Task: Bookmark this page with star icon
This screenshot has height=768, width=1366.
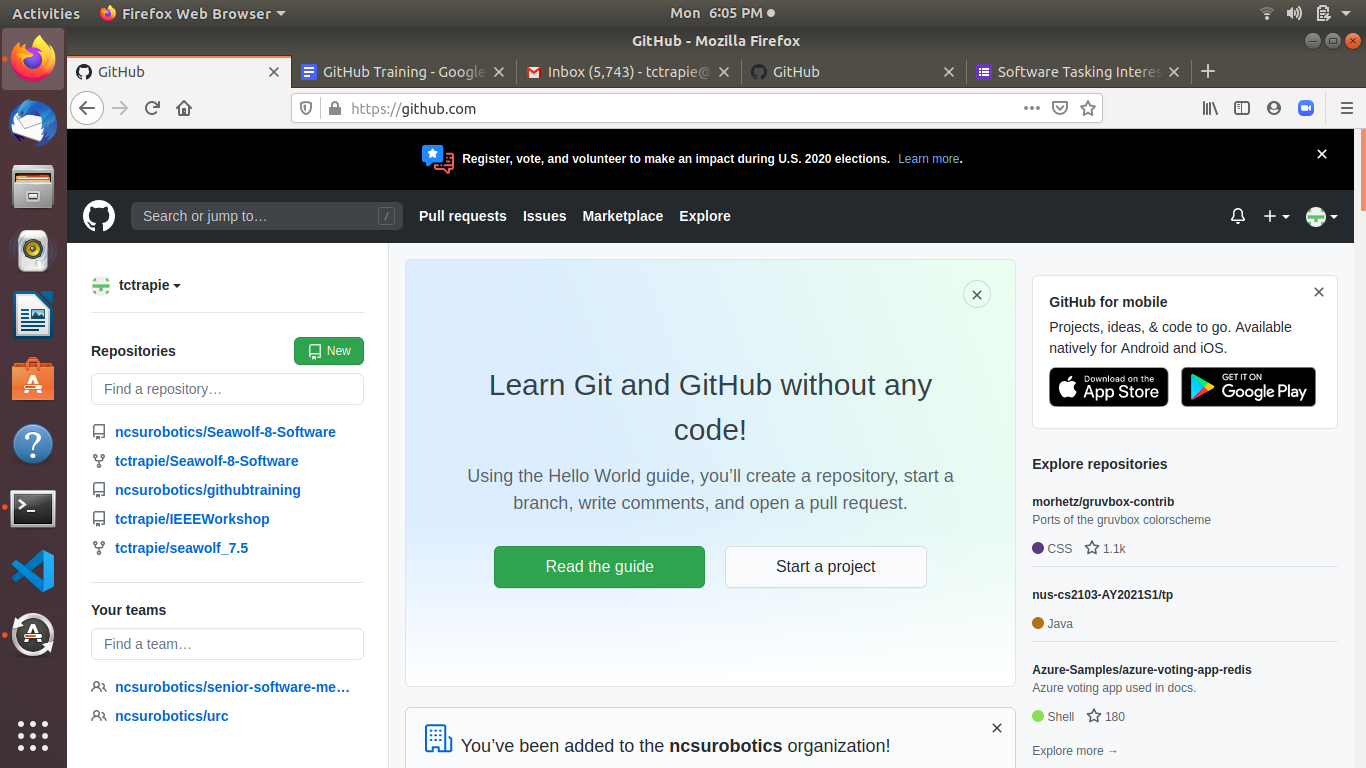Action: pos(1088,108)
